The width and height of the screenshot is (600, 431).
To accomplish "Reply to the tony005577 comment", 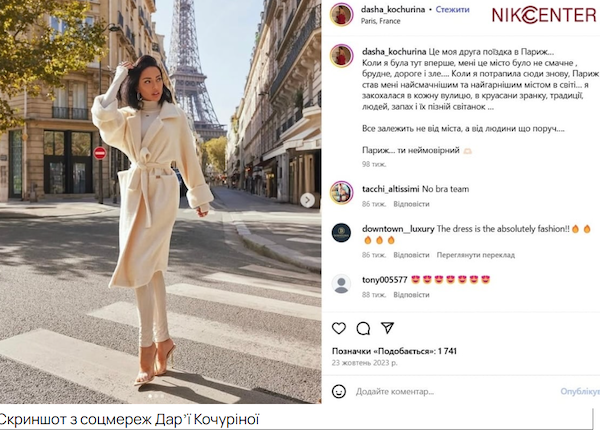I will click(x=411, y=295).
